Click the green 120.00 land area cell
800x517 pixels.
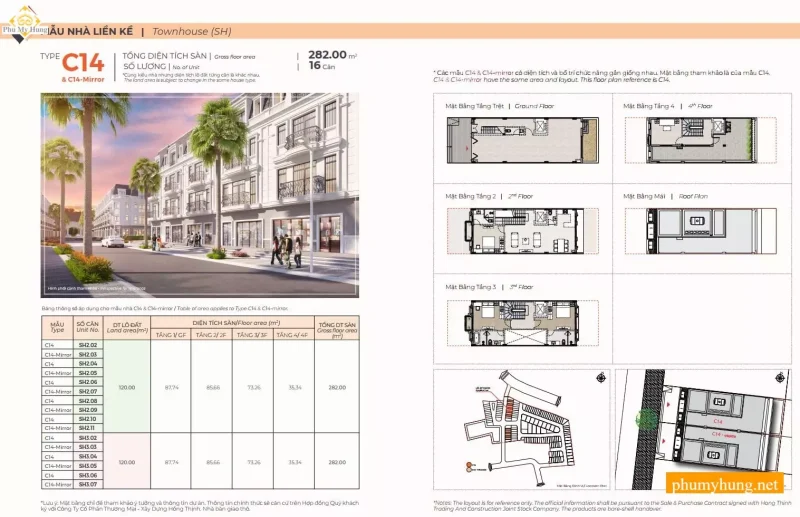click(x=127, y=387)
